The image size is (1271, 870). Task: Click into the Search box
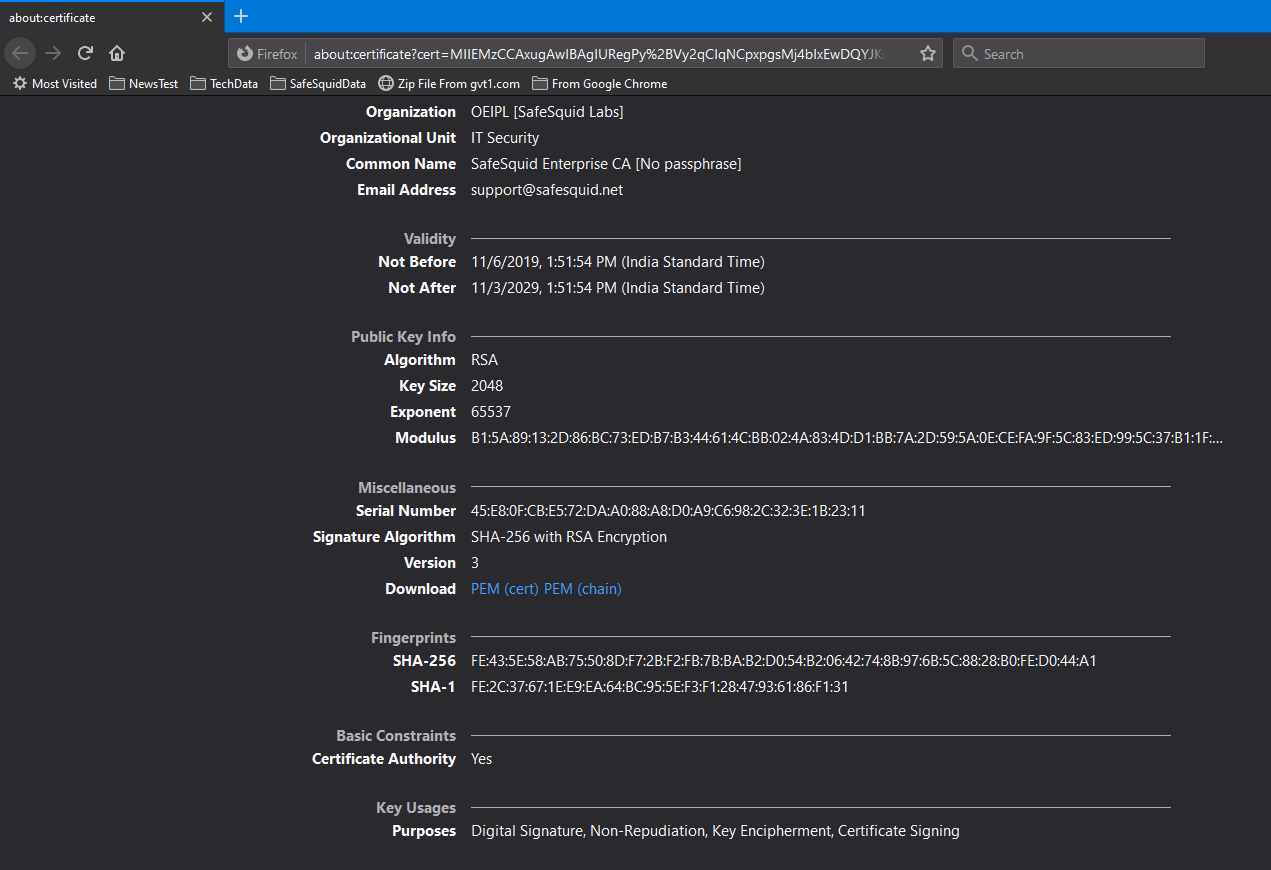[x=1079, y=54]
